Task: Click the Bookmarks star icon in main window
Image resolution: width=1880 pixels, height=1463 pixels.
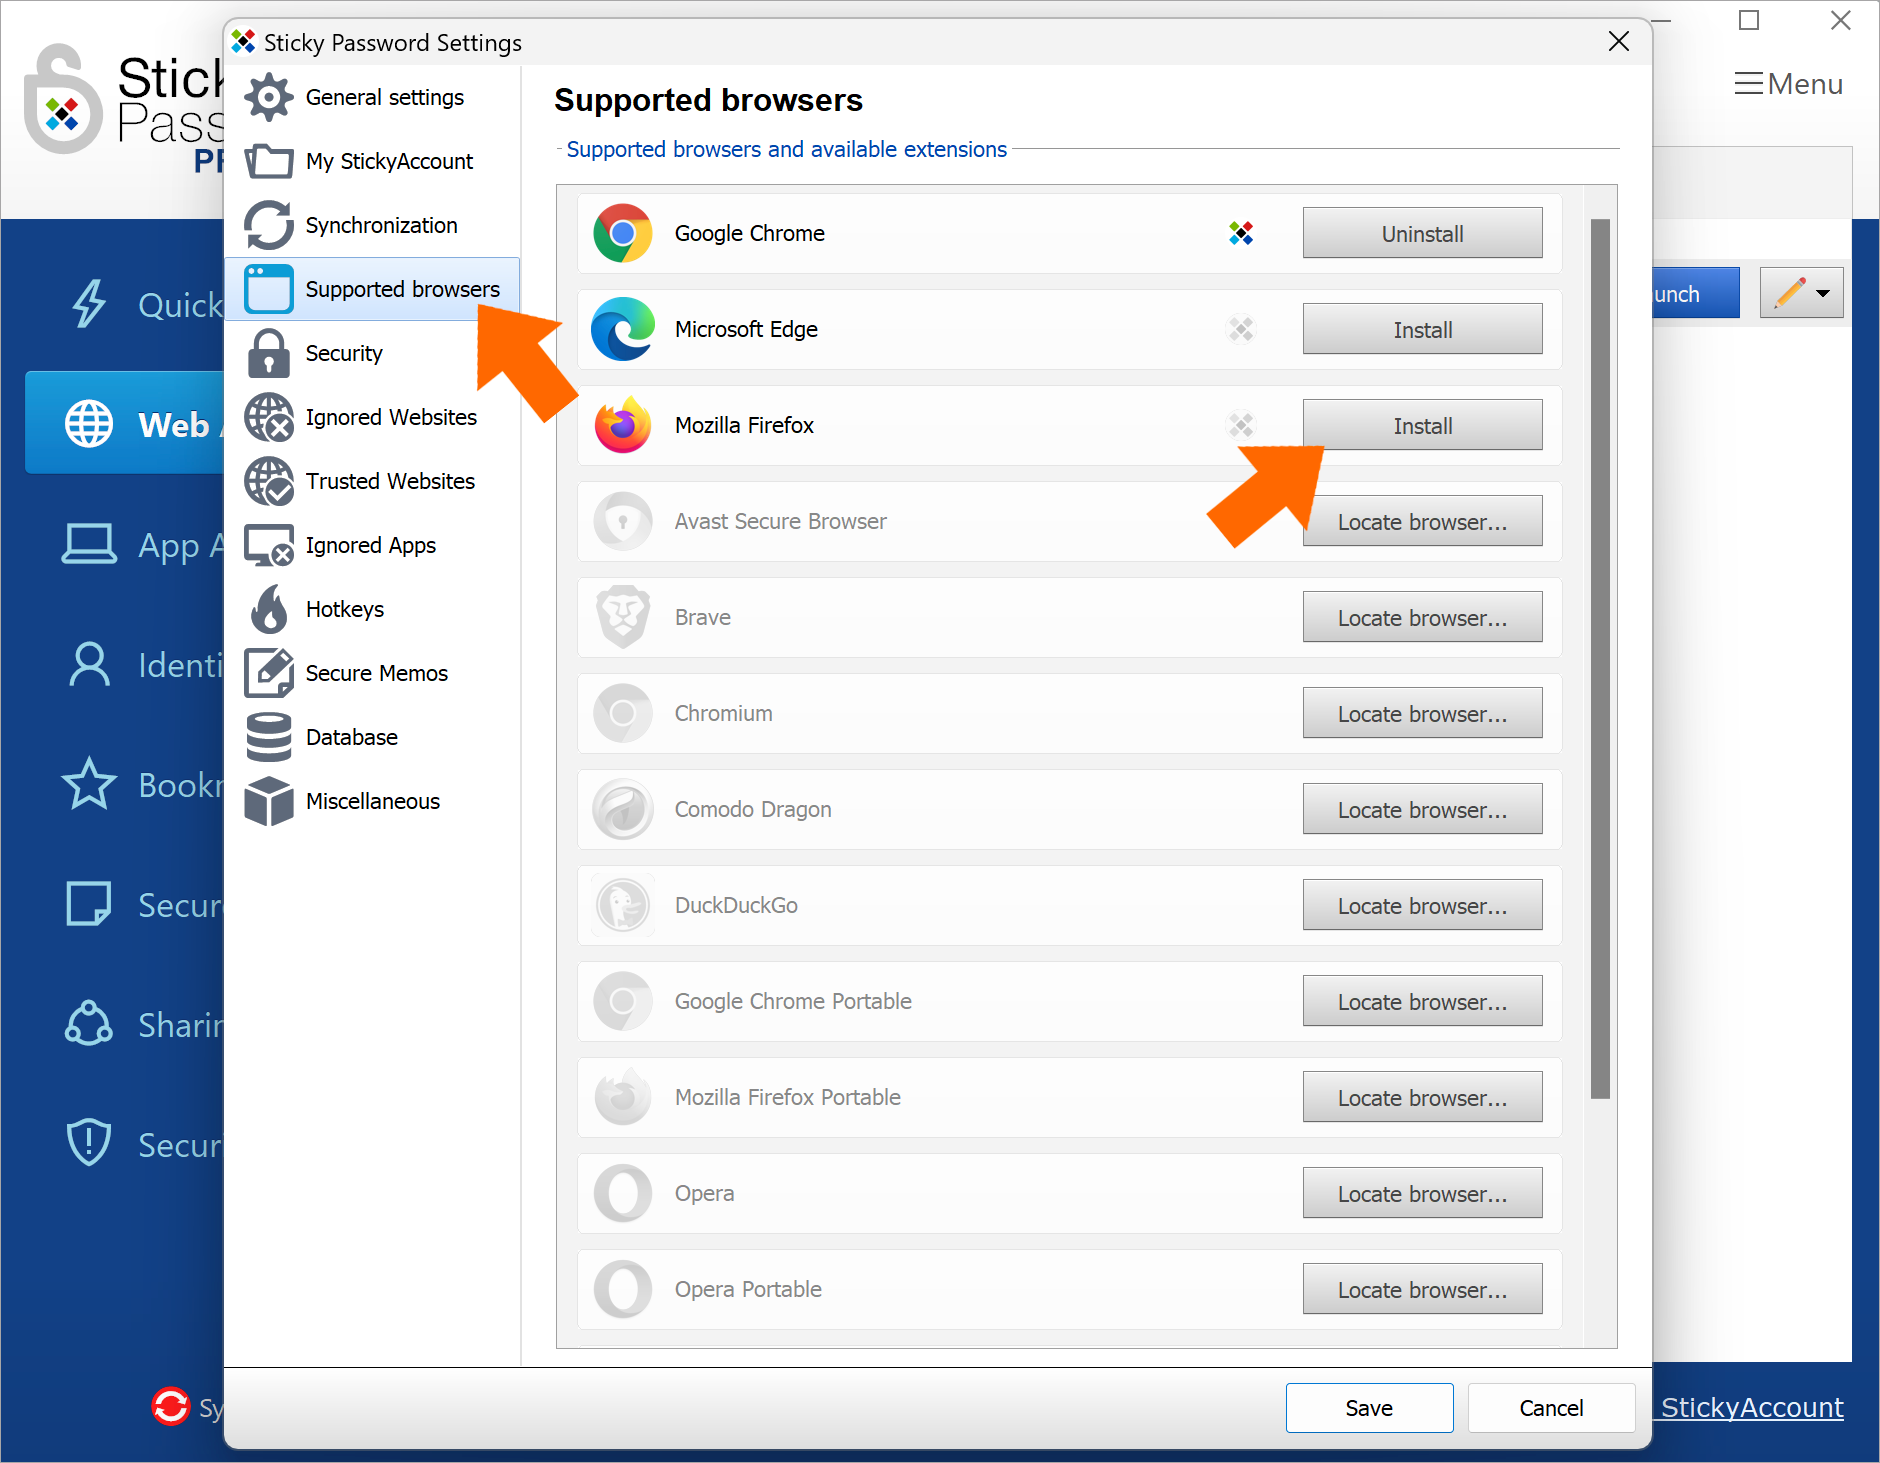Action: coord(89,784)
